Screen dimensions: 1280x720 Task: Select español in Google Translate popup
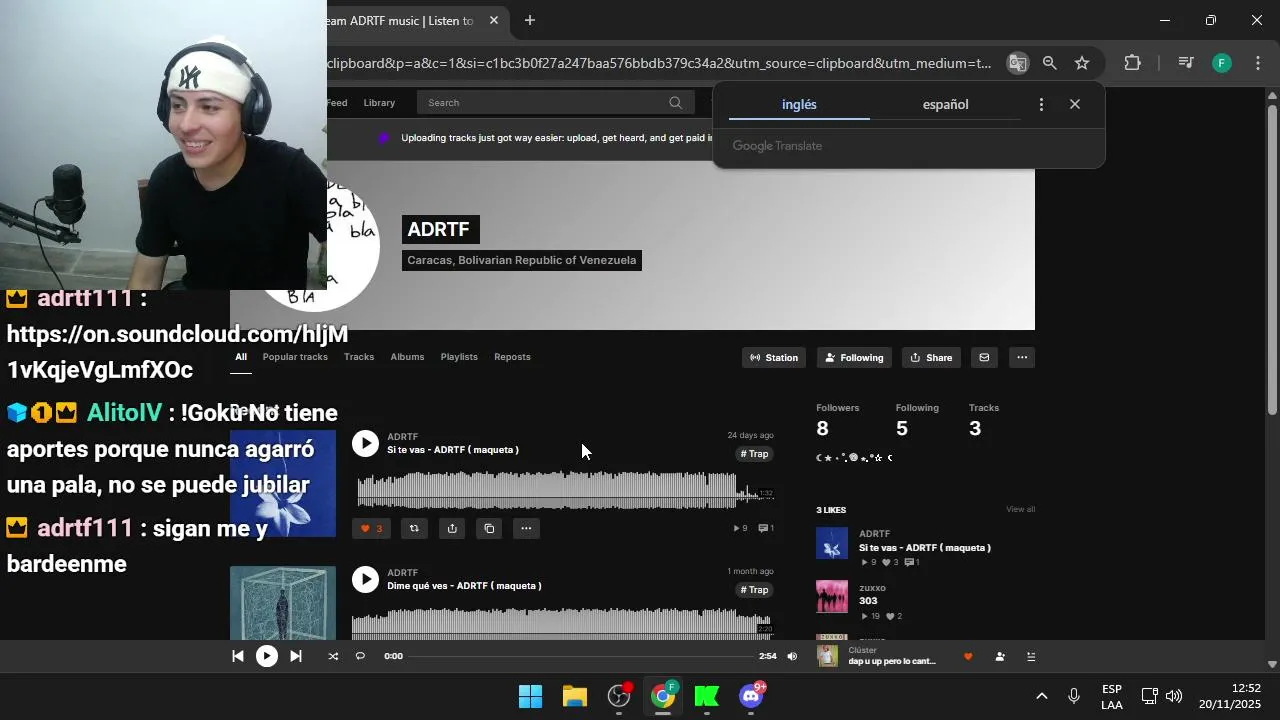[945, 104]
